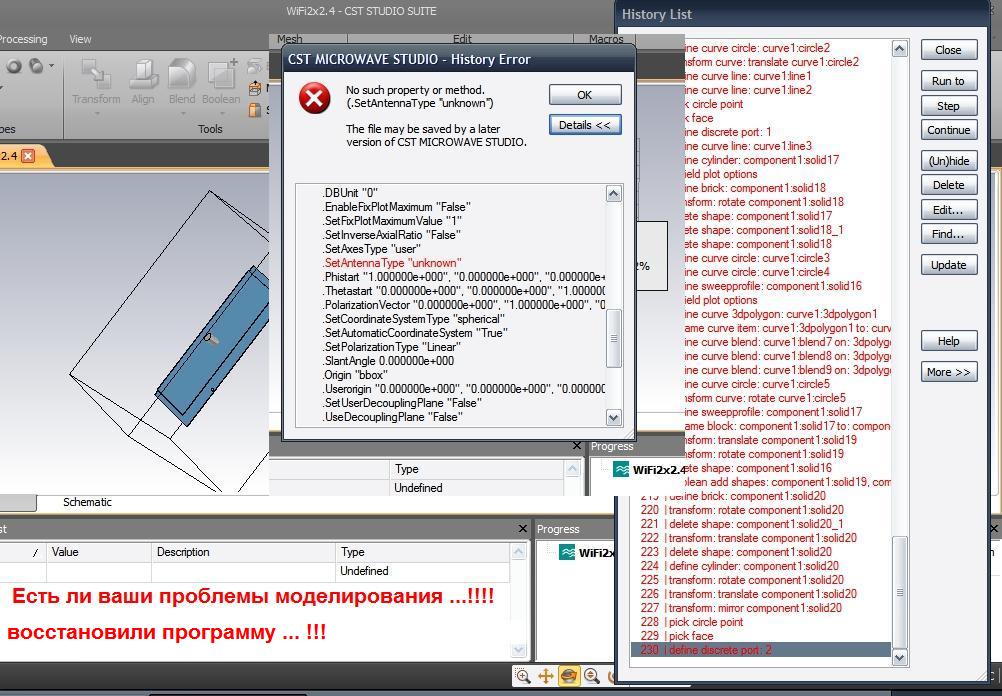The width and height of the screenshot is (1002, 696).
Task: Select history entry define discrete port: 1
Action: click(x=728, y=132)
